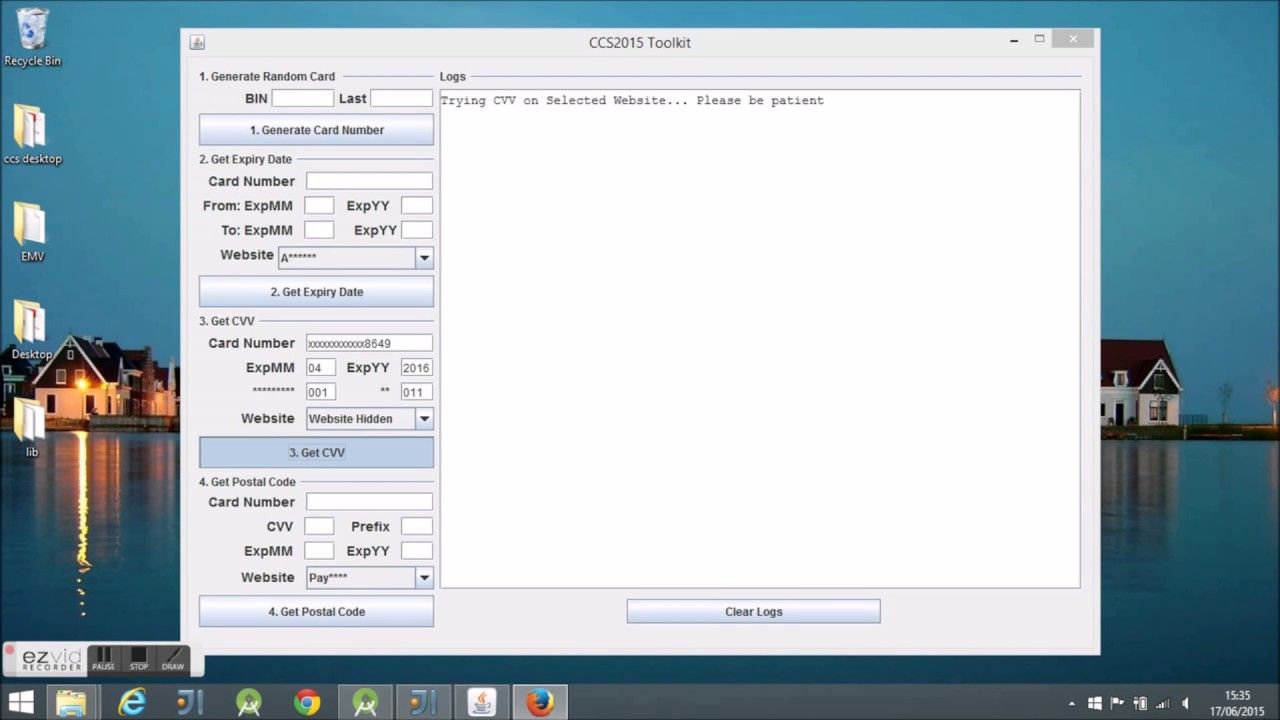Expand the Pay**** website dropdown
Viewport: 1280px width, 720px height.
tap(424, 578)
